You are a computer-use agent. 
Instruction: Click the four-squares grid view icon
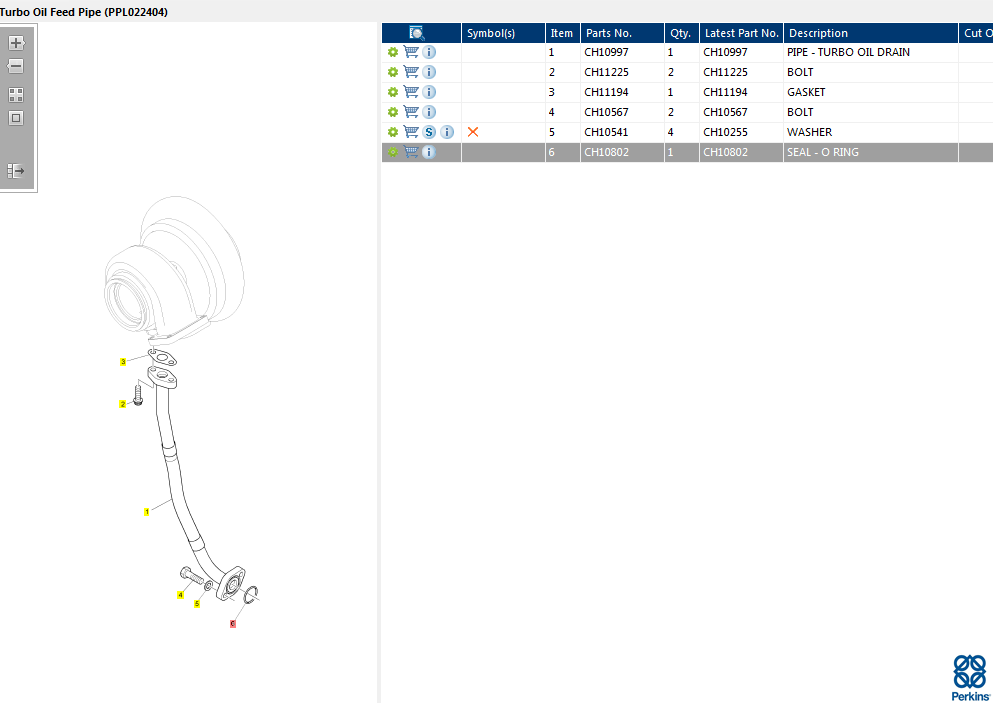point(16,95)
